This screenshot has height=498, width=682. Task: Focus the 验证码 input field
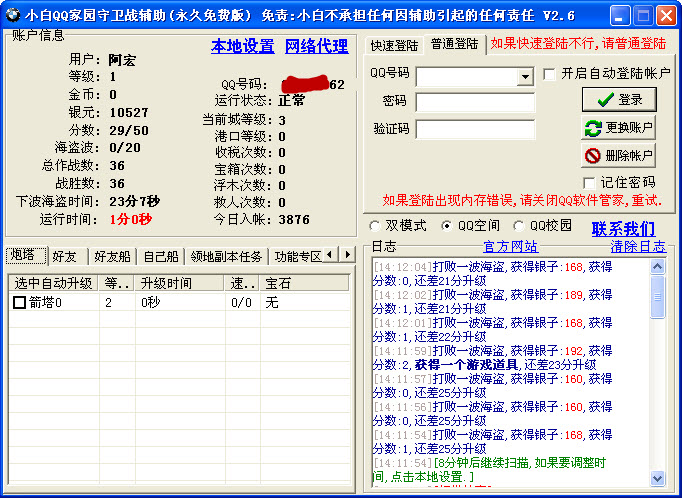click(x=475, y=130)
